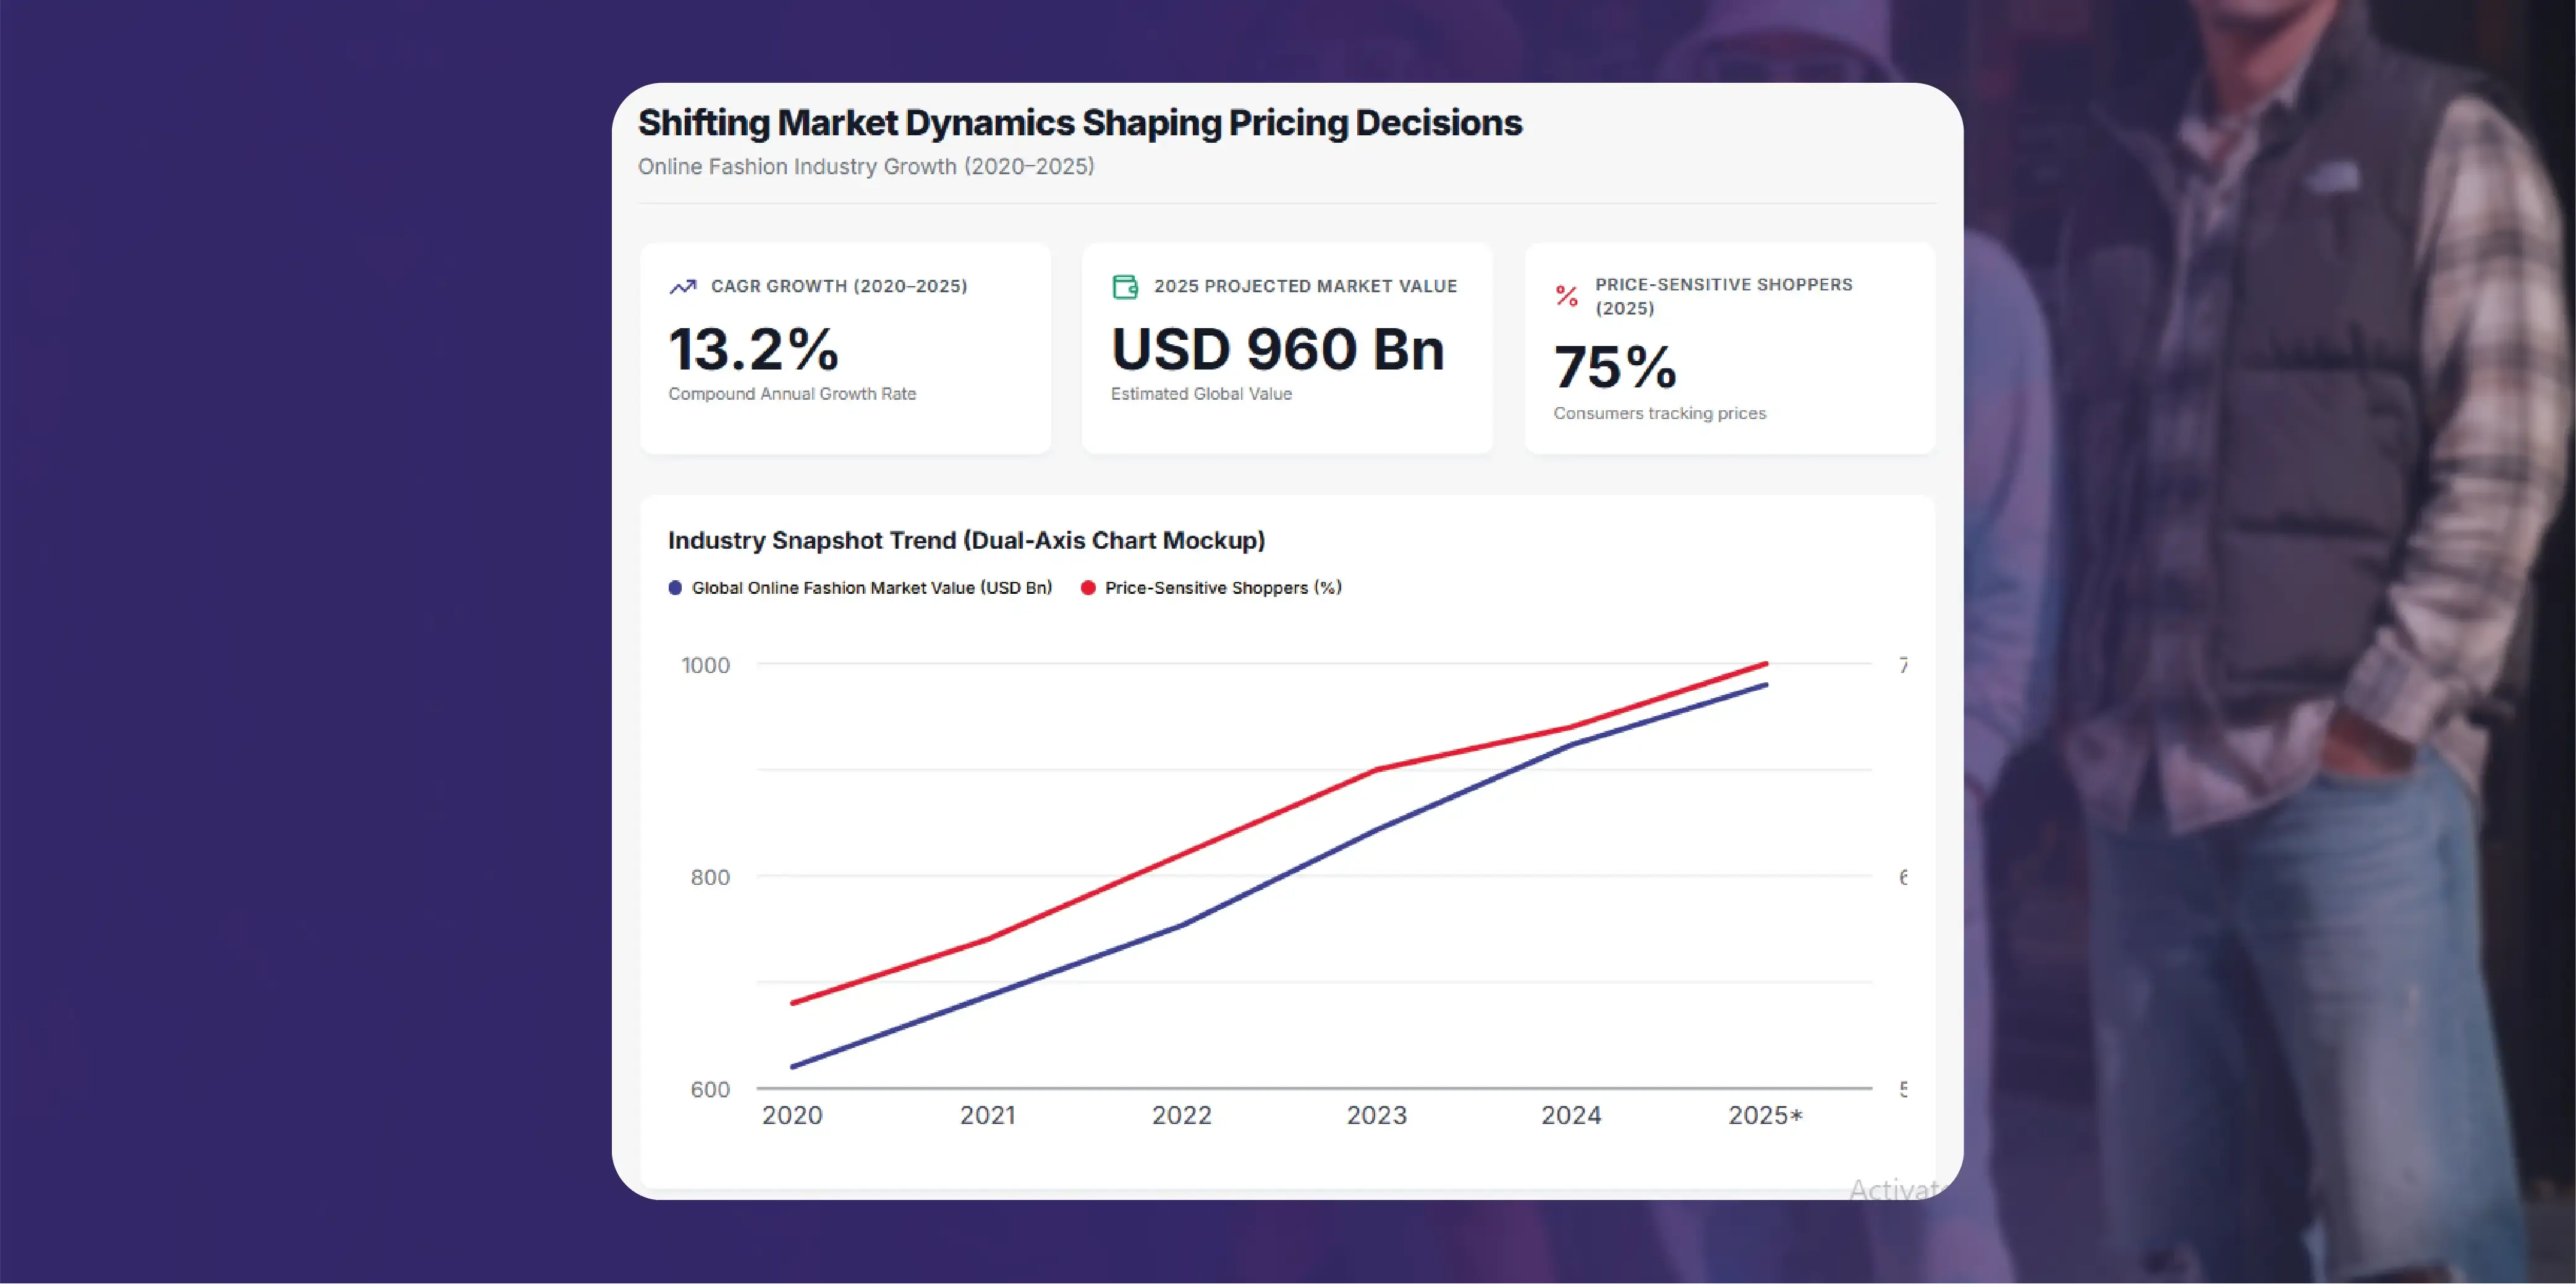
Task: Click the 13.2% CAGR value
Action: coord(753,349)
